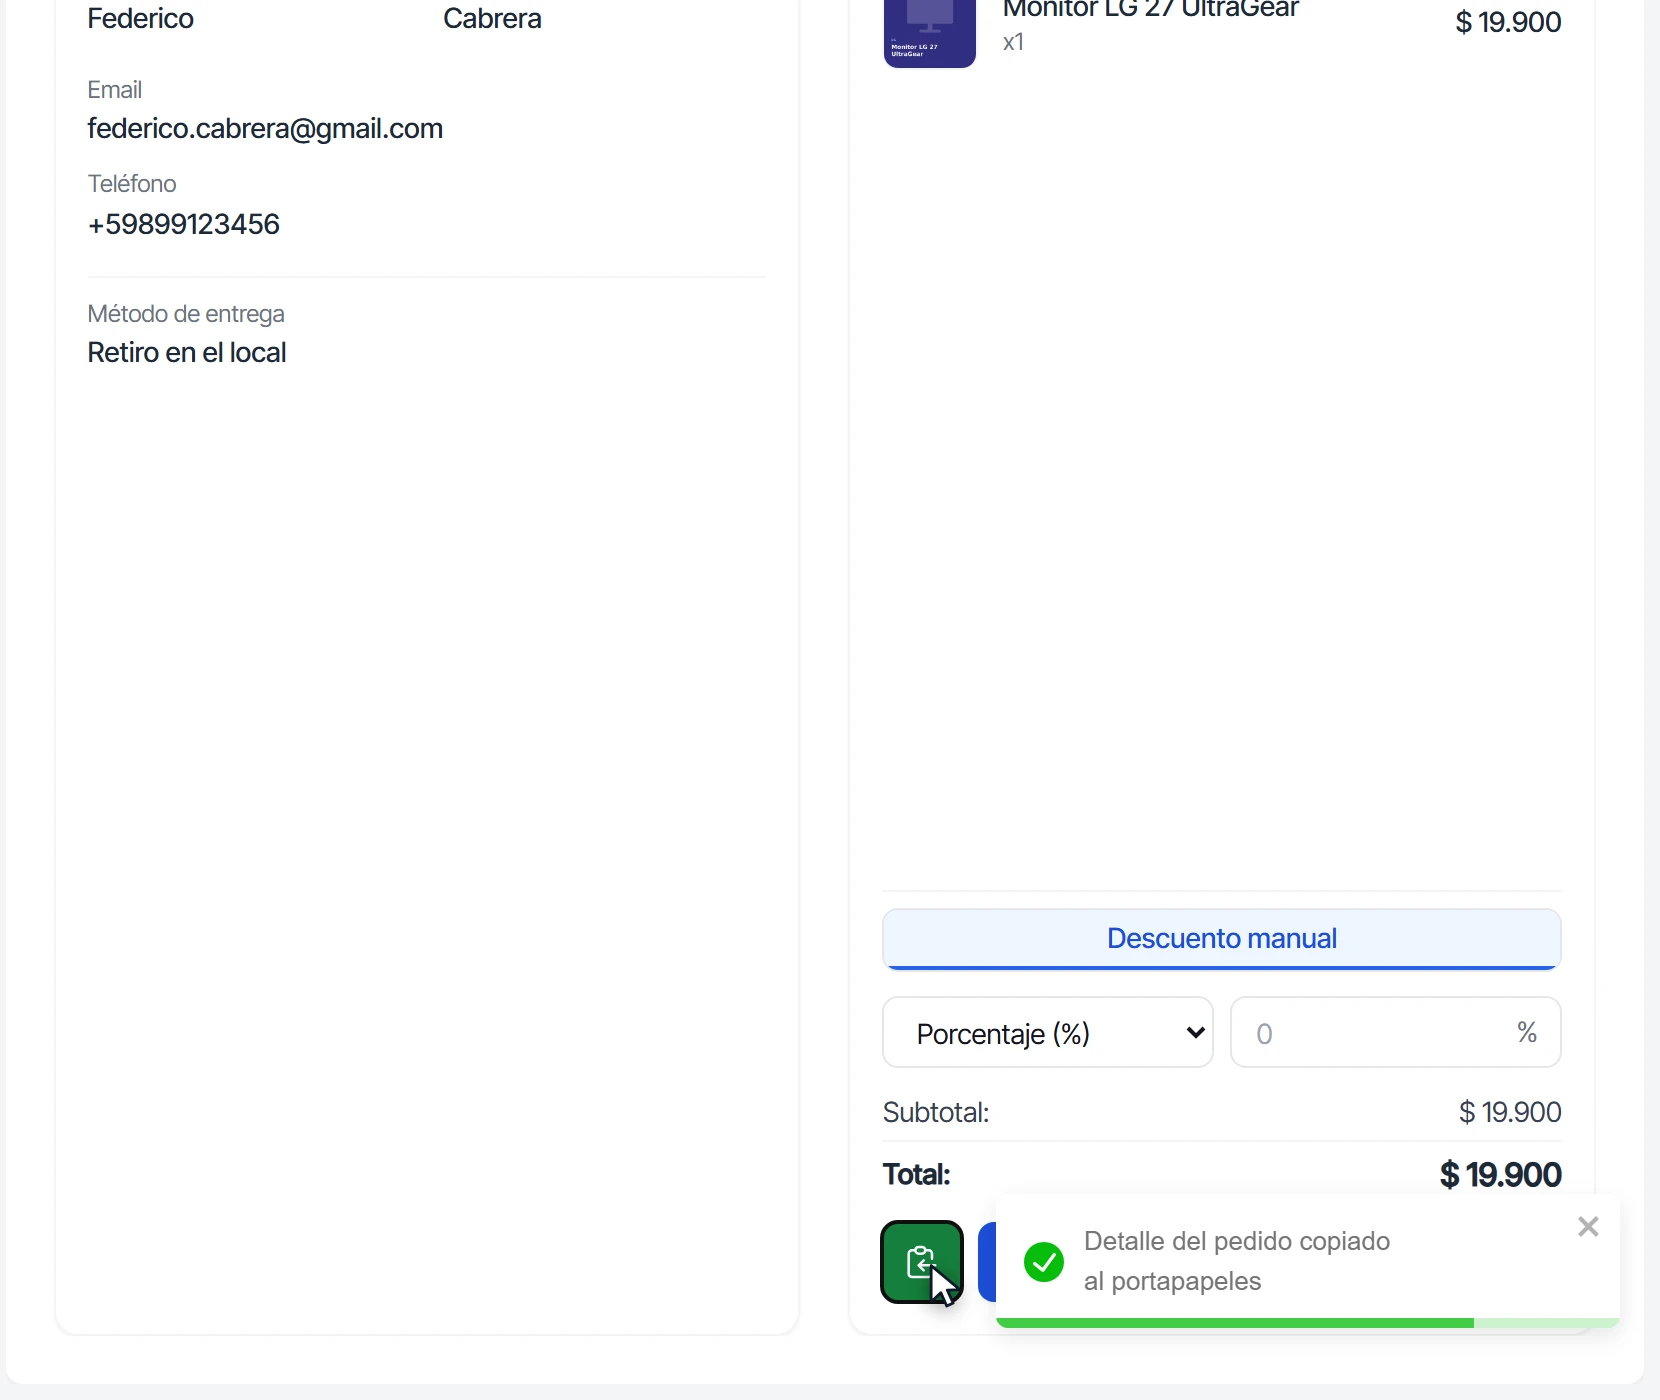Open the Monitor LG 27 UltraGear thumbnail
Screen dimensions: 1660x1400
pos(929,32)
